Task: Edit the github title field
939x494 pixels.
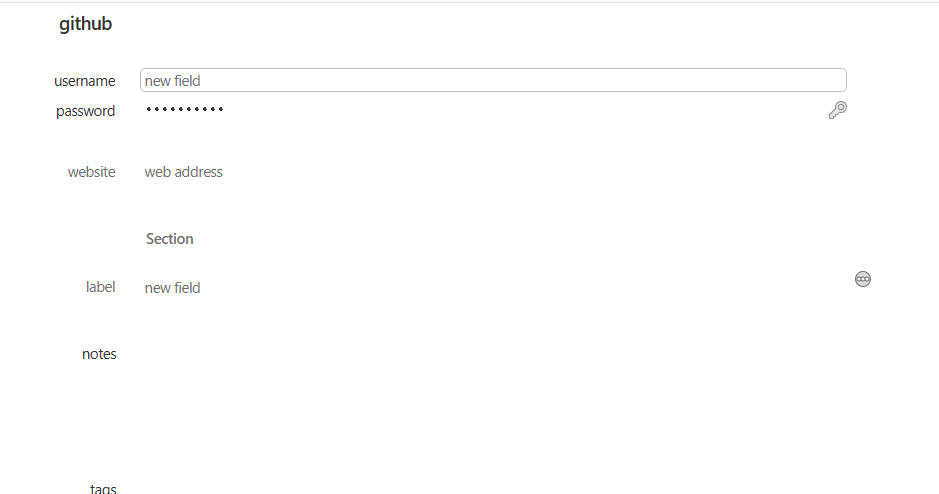Action: (x=86, y=24)
